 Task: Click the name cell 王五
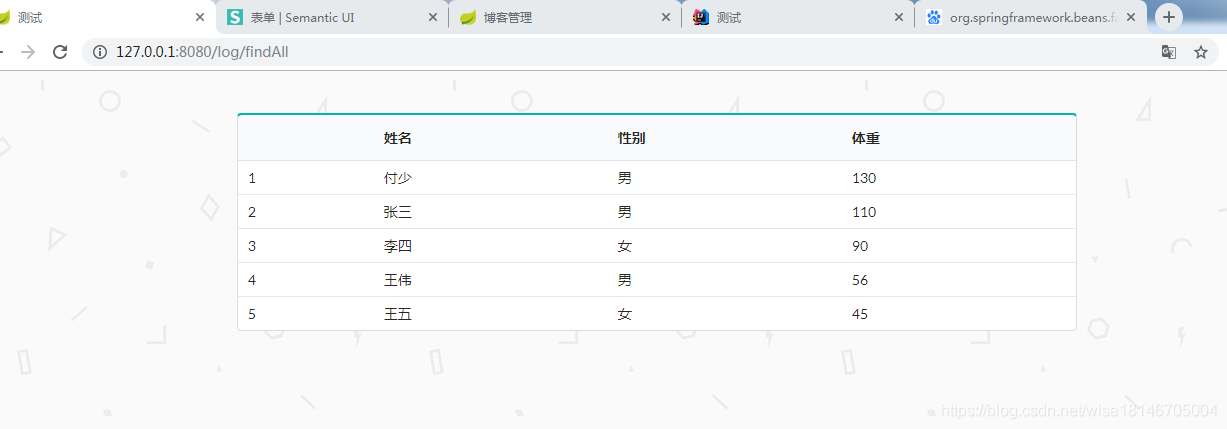398,314
